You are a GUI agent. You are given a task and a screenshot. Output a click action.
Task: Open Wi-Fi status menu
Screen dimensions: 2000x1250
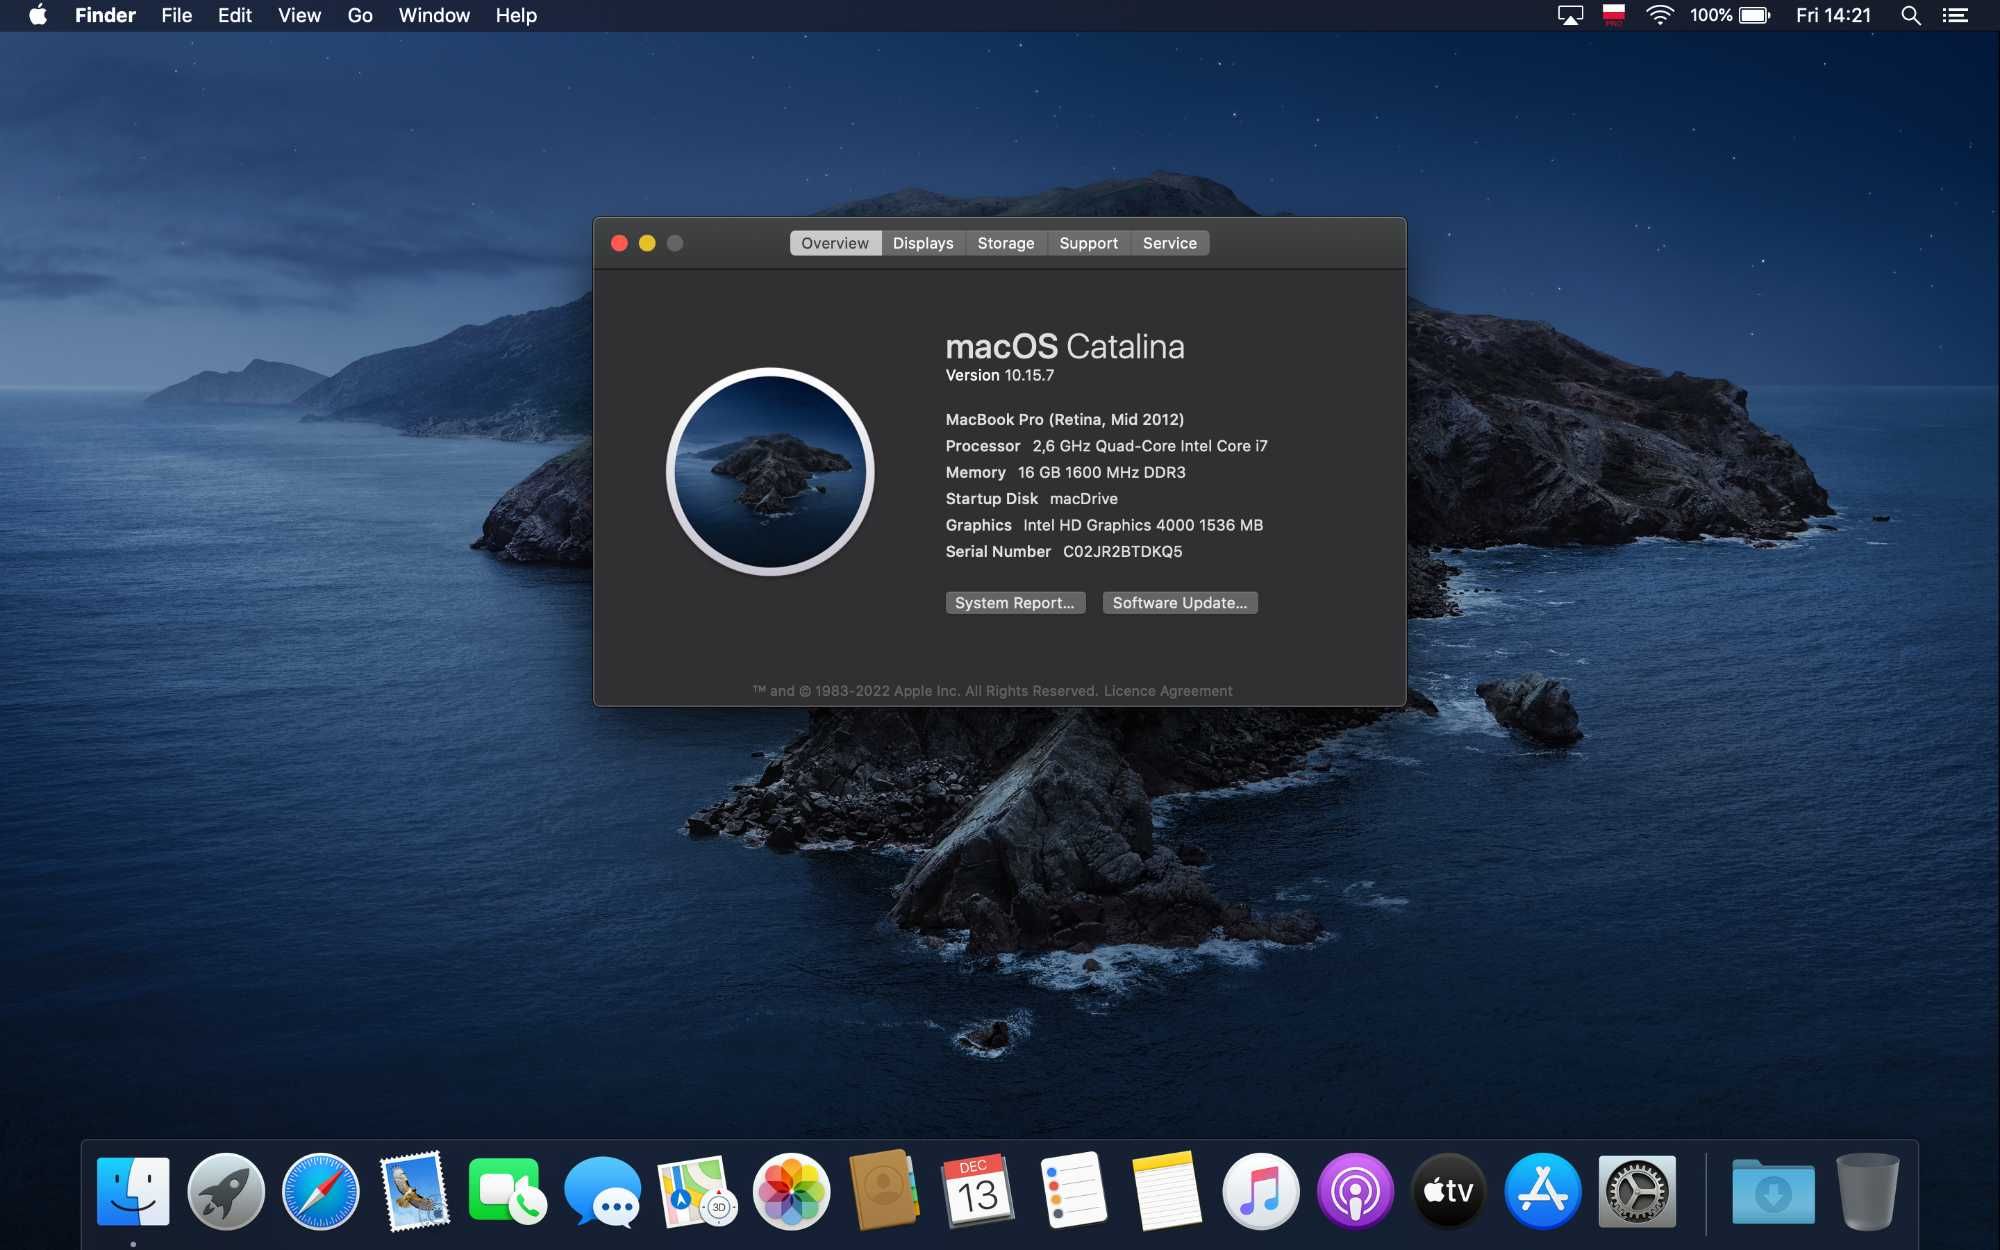[1659, 15]
